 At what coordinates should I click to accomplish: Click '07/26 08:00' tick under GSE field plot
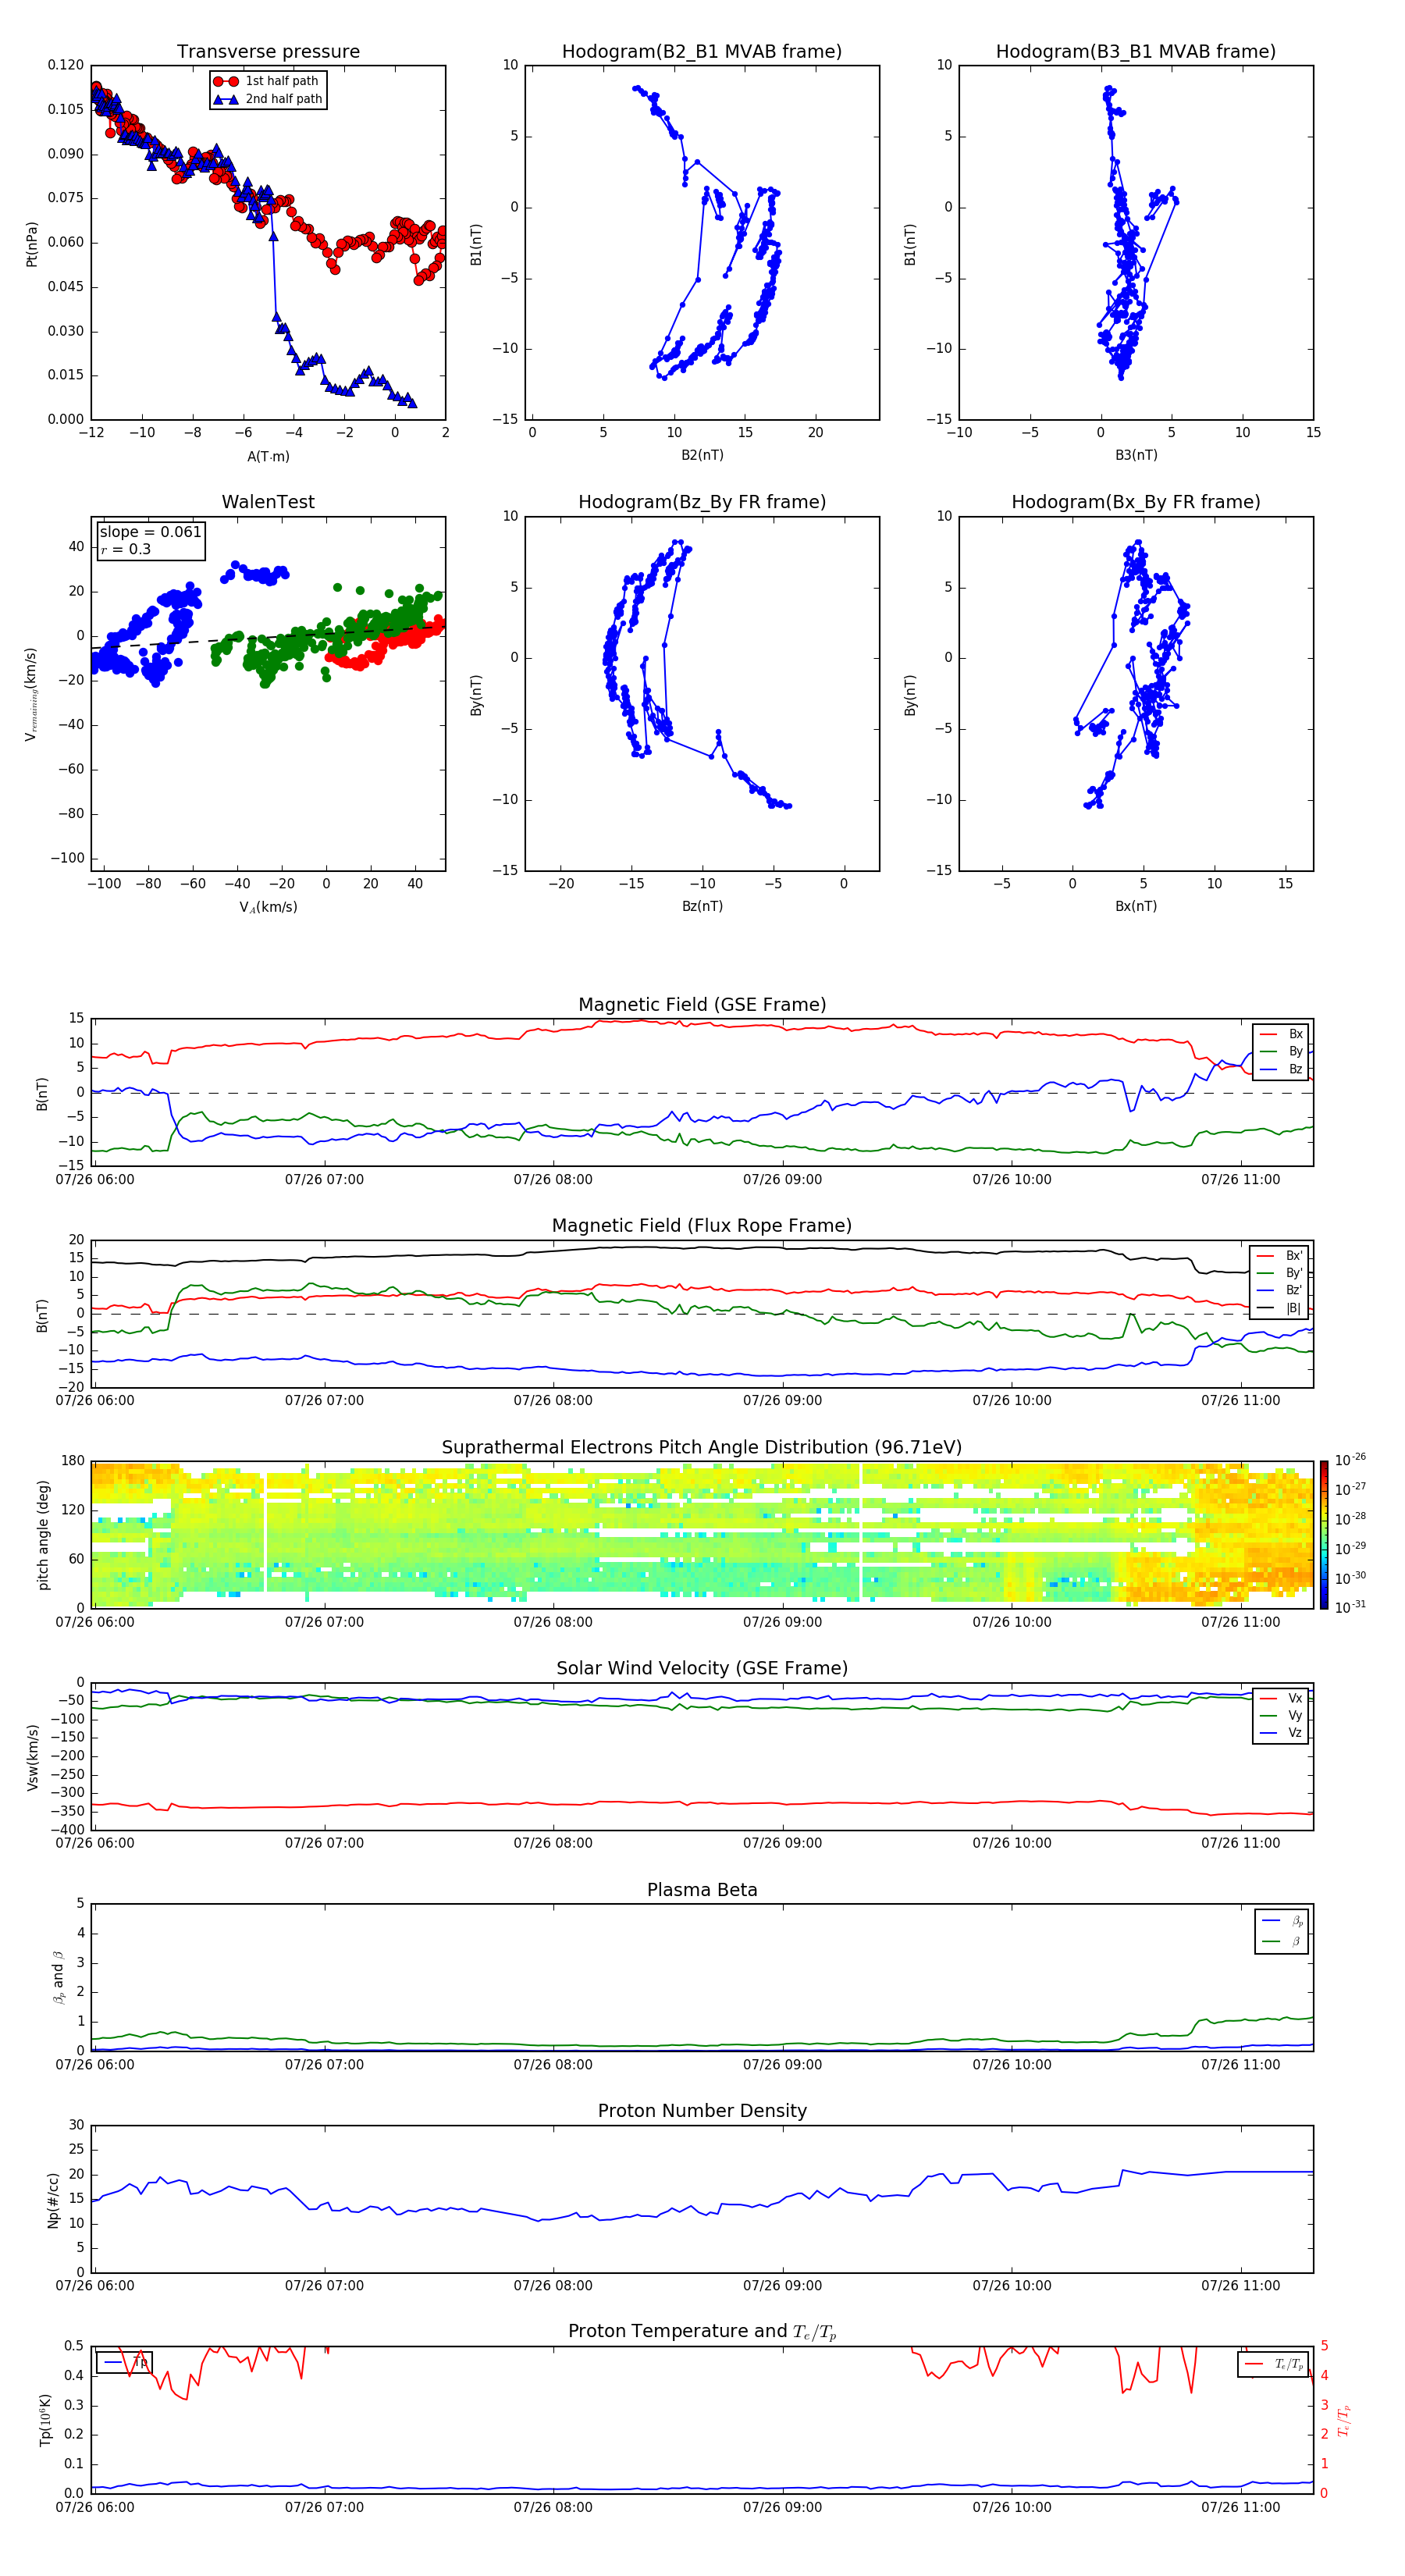coord(553,1180)
